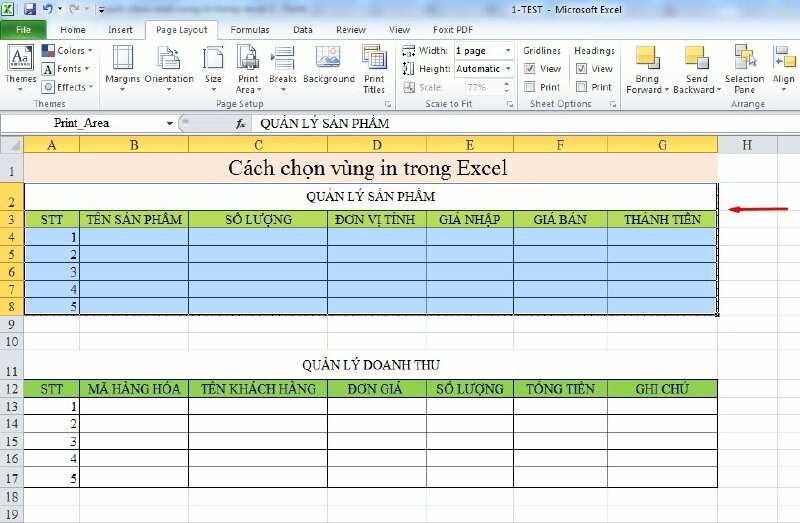This screenshot has width=800, height=523.
Task: Open theme Effects options
Action: [x=68, y=87]
